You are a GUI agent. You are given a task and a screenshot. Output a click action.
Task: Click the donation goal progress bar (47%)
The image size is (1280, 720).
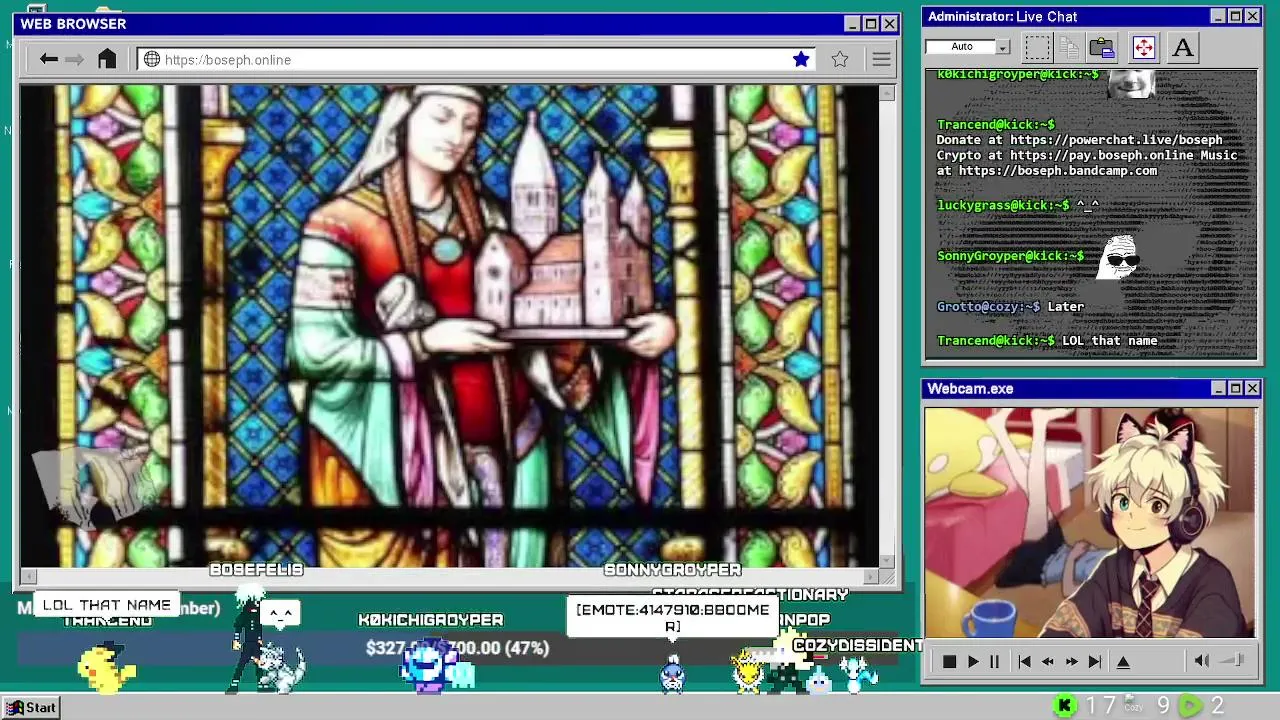tap(457, 648)
